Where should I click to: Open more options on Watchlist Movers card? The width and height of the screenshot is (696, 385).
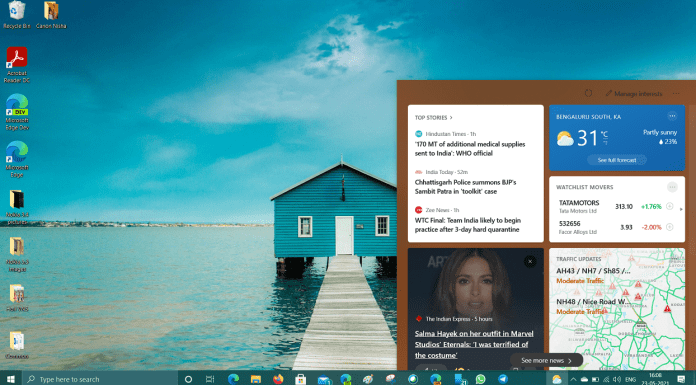pos(672,187)
